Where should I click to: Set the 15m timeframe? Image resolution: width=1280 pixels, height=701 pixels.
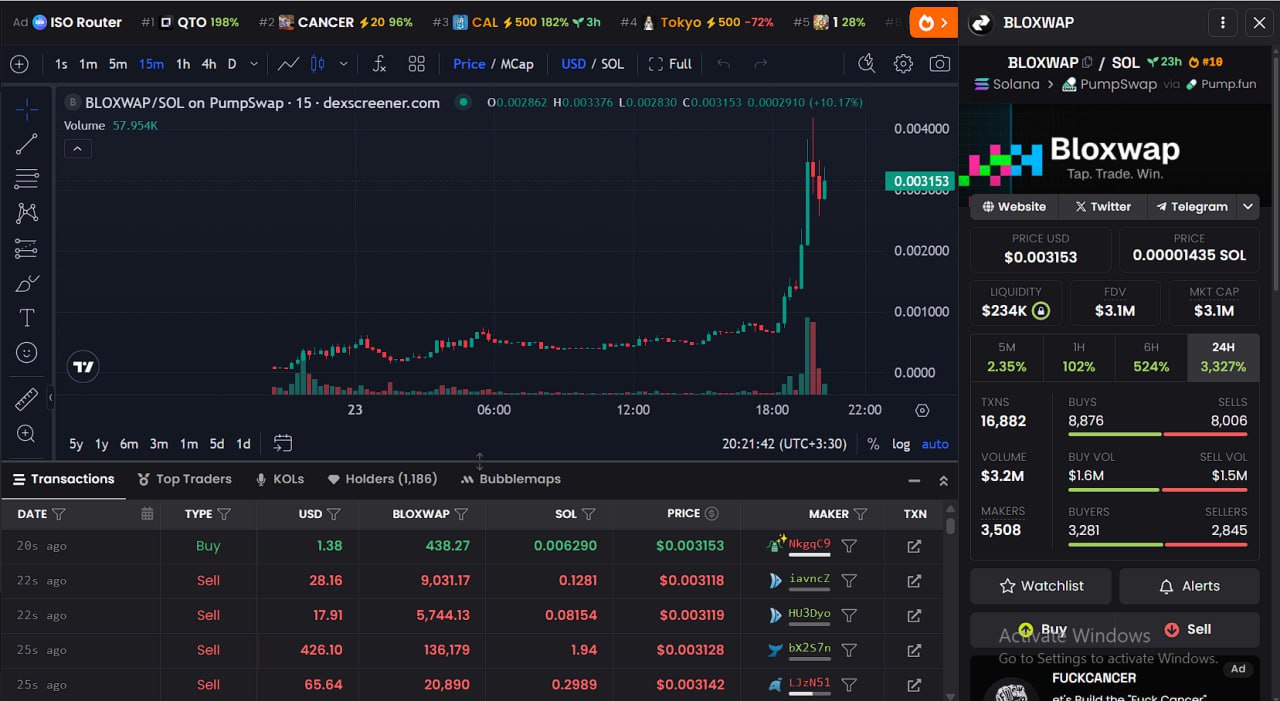click(151, 64)
